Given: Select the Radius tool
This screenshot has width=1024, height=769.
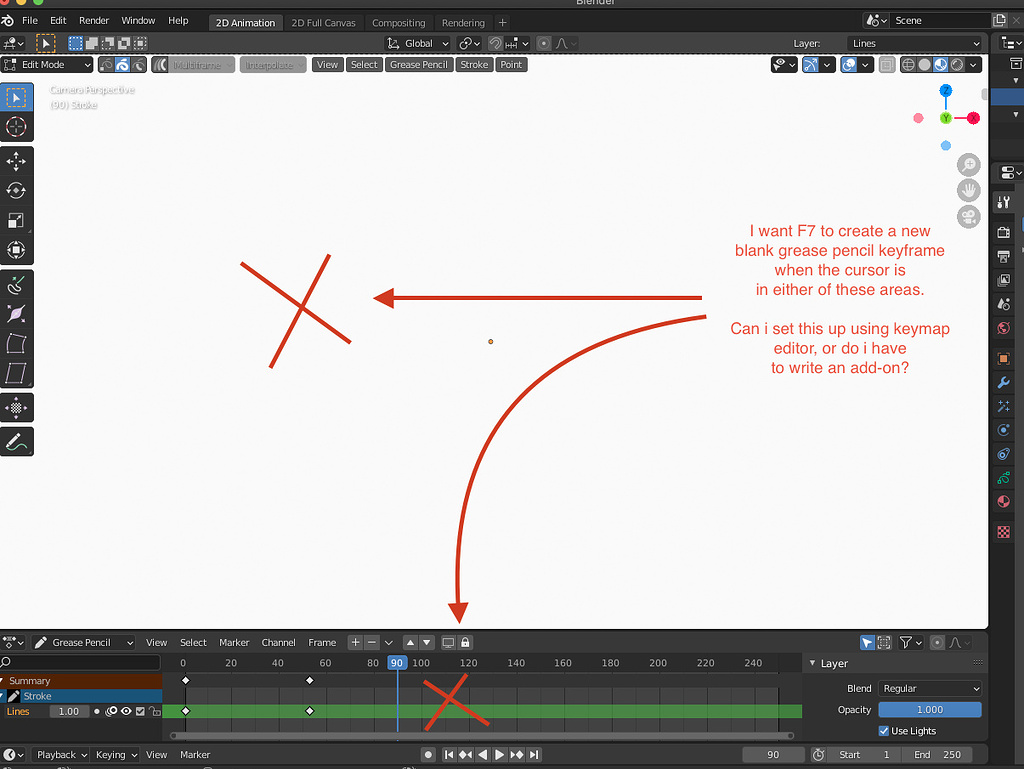Looking at the screenshot, I should 16,314.
